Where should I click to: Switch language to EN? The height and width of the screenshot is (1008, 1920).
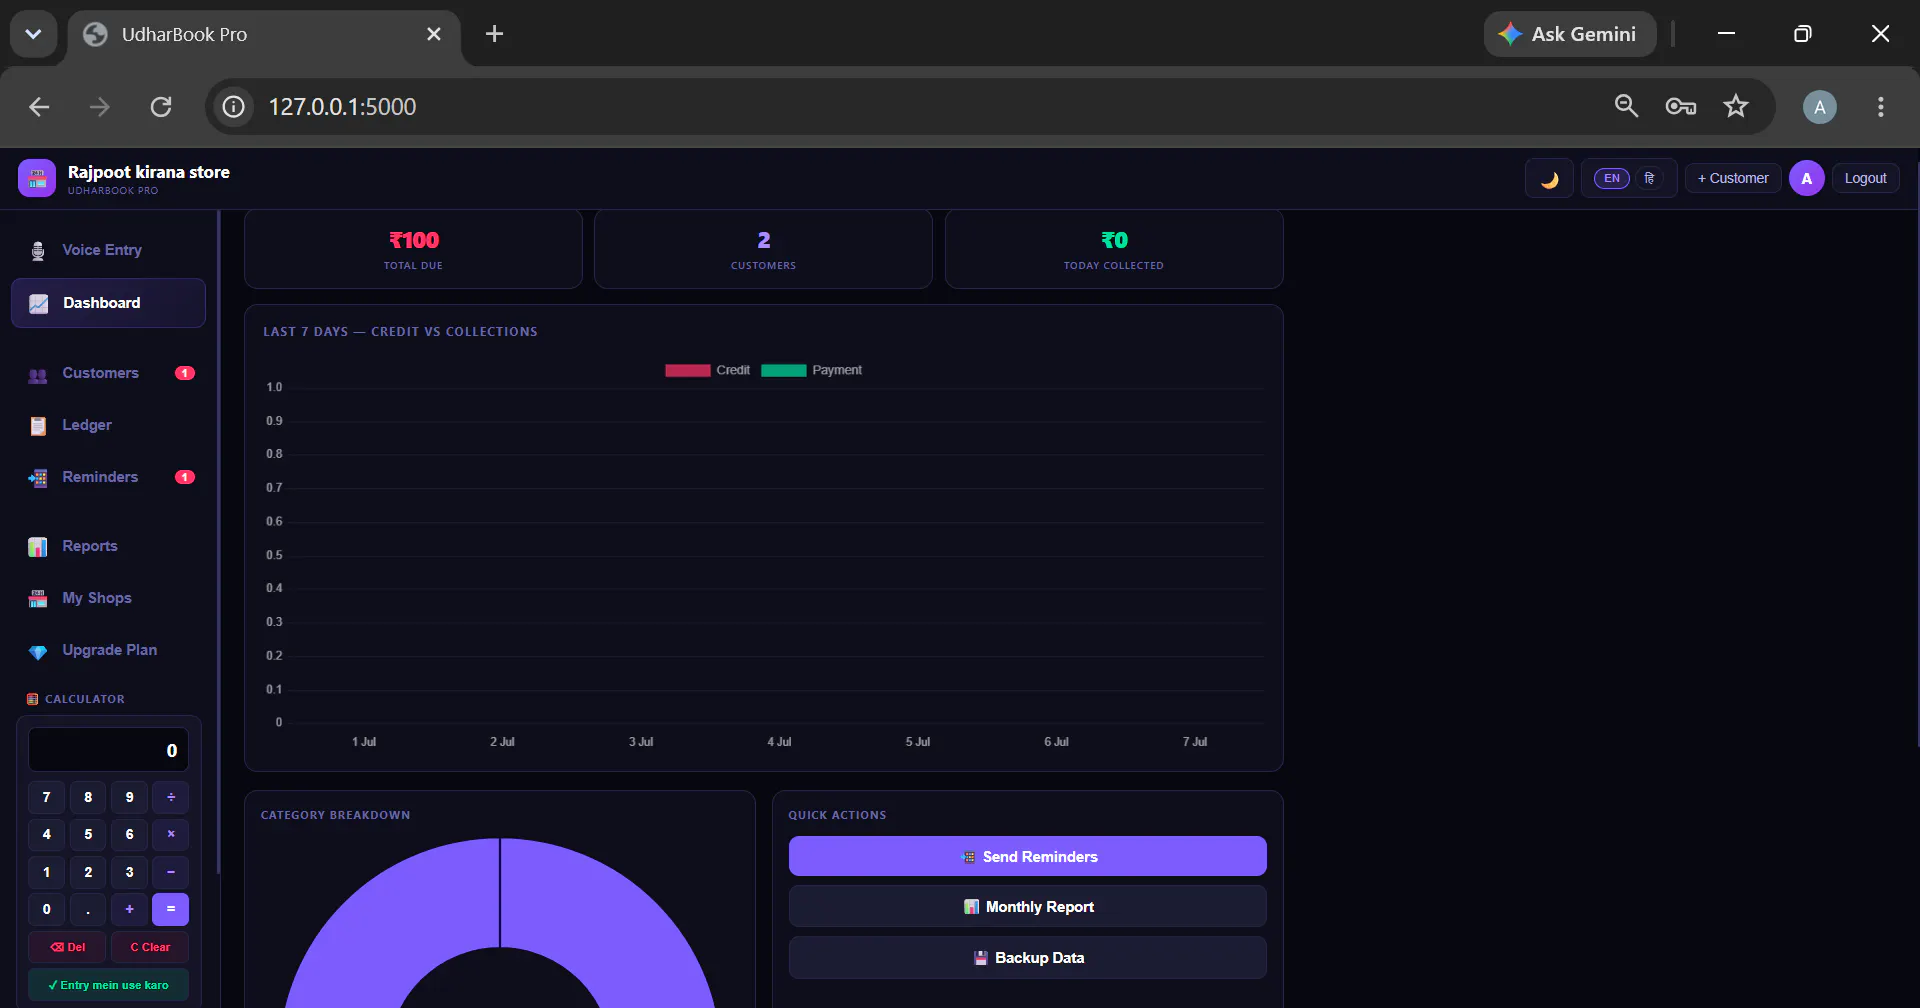point(1611,178)
